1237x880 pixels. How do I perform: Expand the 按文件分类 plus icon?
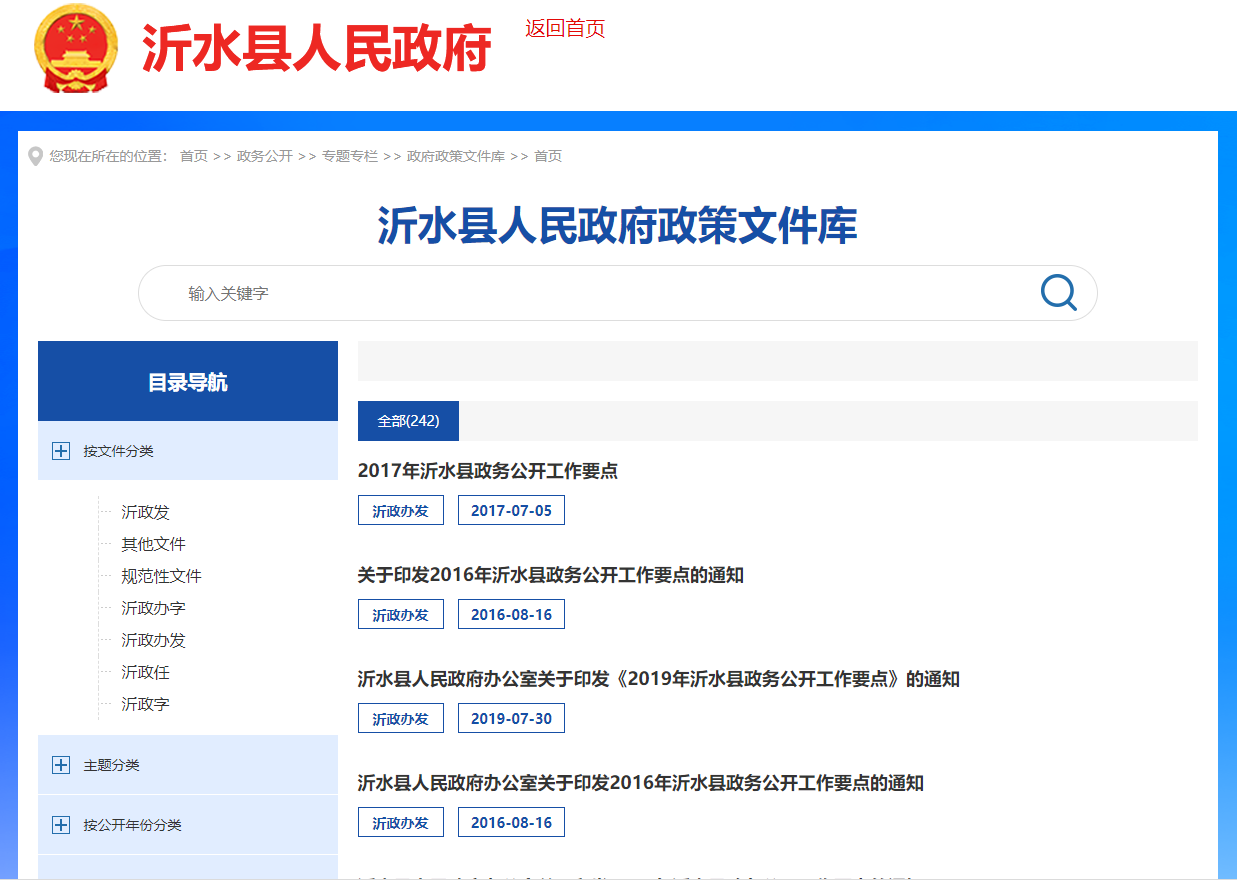click(x=61, y=451)
